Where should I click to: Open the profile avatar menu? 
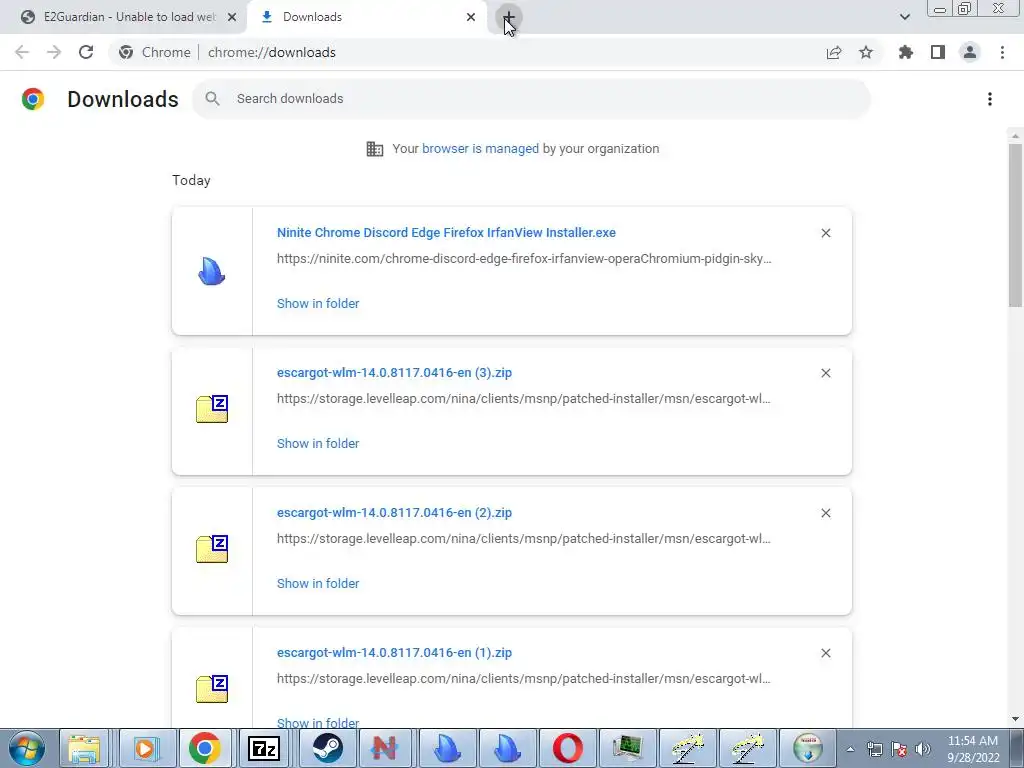coord(970,52)
